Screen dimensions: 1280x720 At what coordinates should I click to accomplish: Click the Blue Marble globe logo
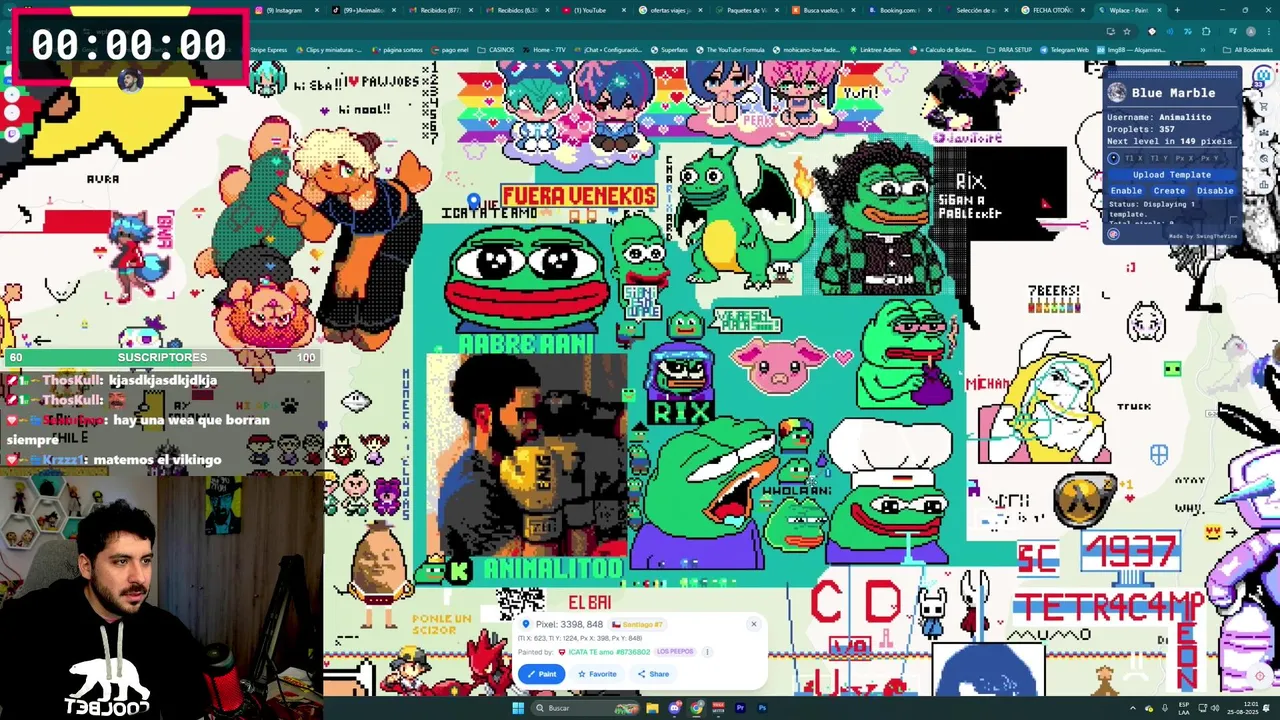(x=1116, y=92)
